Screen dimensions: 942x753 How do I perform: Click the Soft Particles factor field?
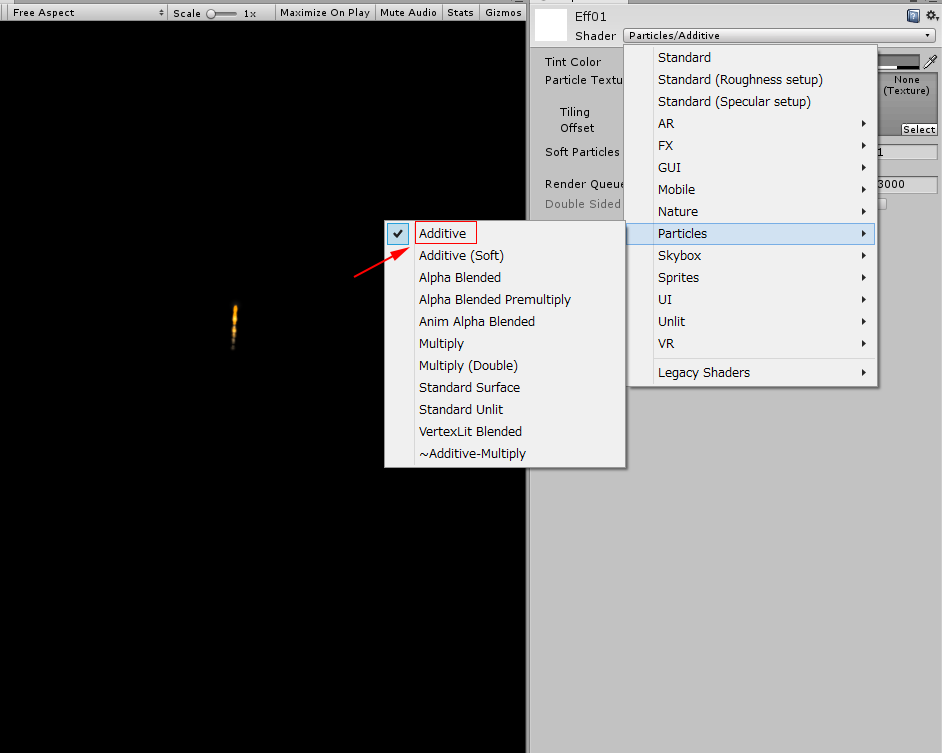[907, 152]
